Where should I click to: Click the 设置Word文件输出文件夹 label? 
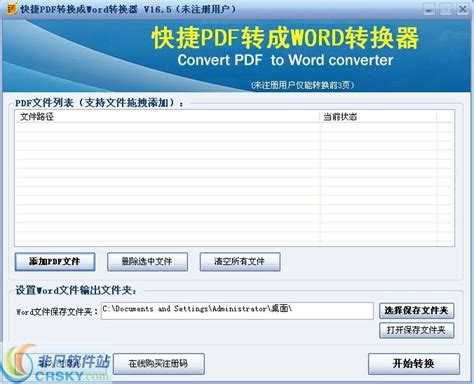click(76, 290)
